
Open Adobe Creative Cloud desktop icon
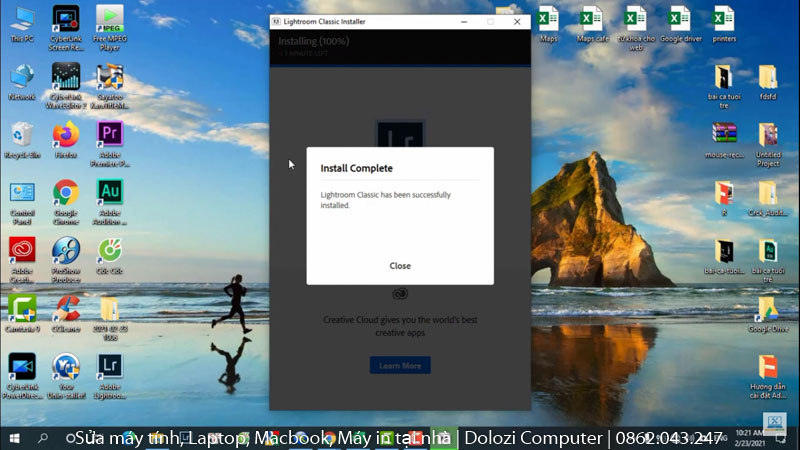[x=22, y=250]
